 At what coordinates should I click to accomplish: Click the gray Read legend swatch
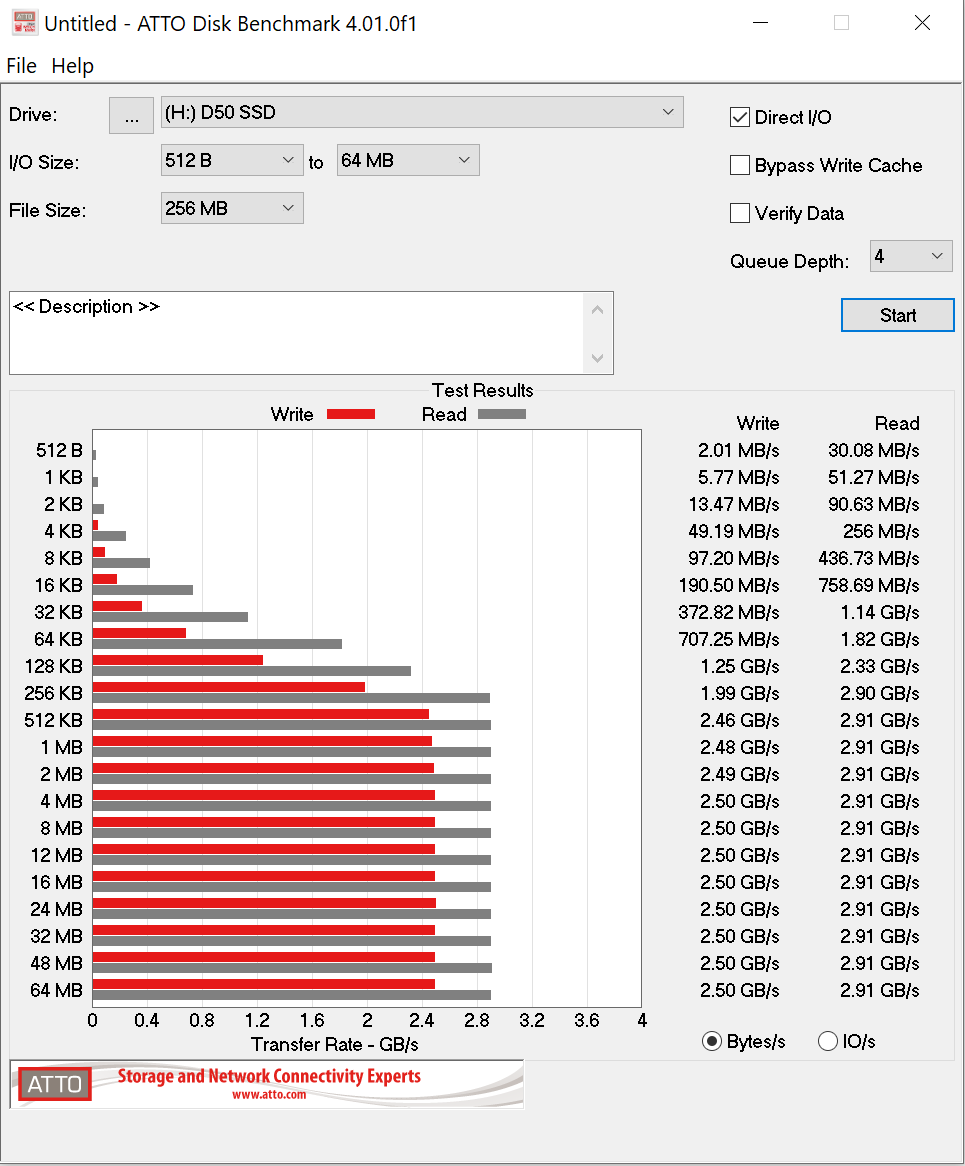502,414
